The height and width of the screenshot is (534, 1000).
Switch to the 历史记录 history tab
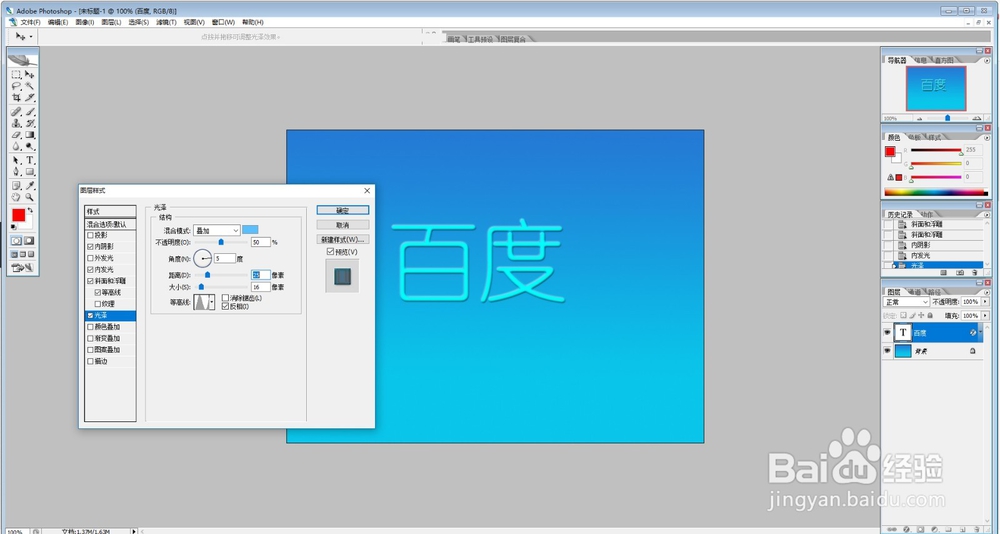900,214
